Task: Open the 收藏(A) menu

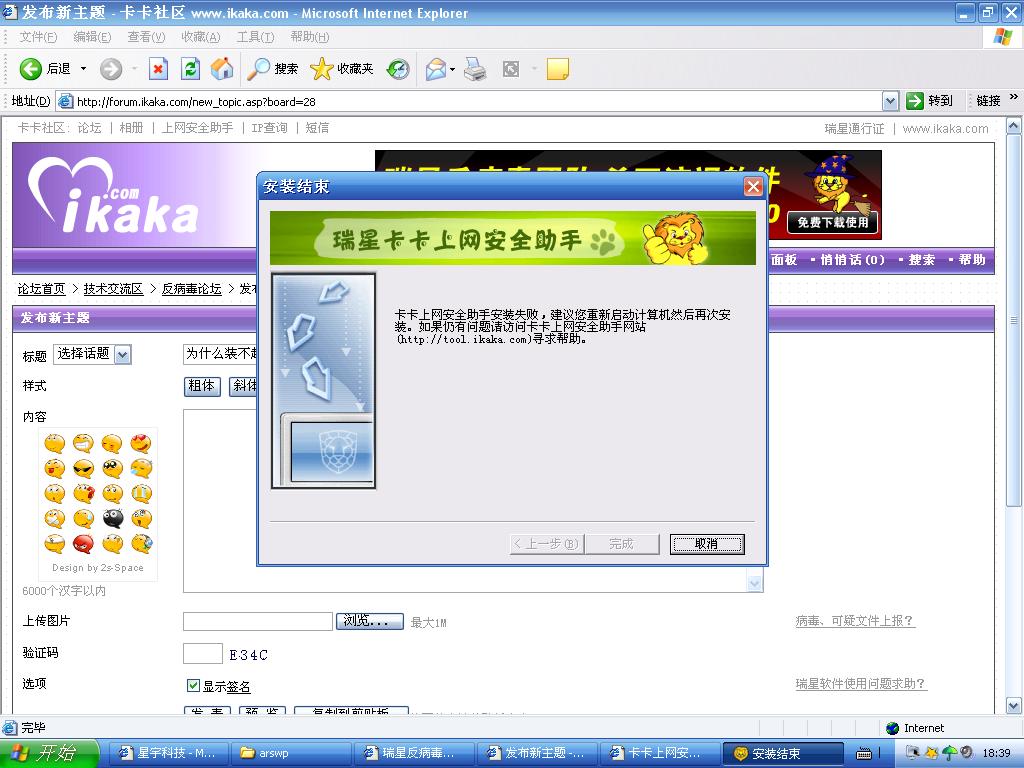Action: (201, 37)
